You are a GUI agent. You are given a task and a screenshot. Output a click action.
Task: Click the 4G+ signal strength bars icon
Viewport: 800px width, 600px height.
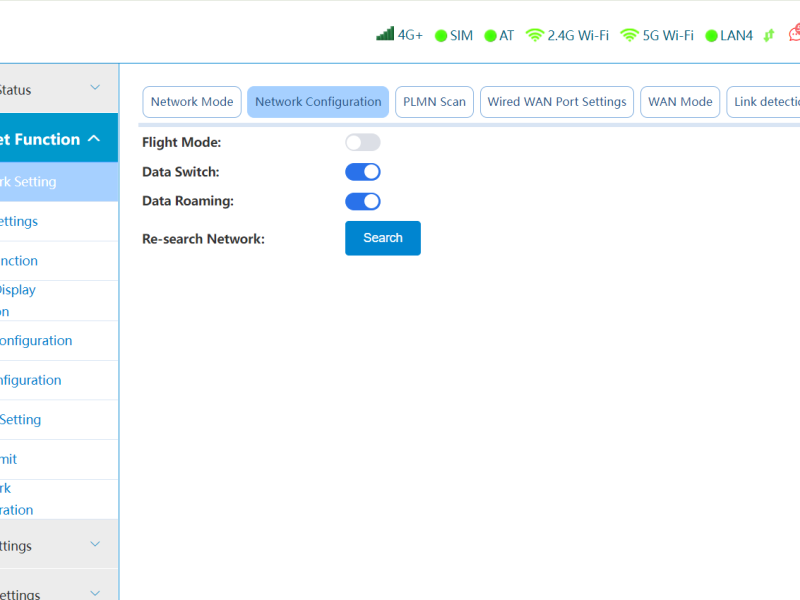[x=385, y=34]
